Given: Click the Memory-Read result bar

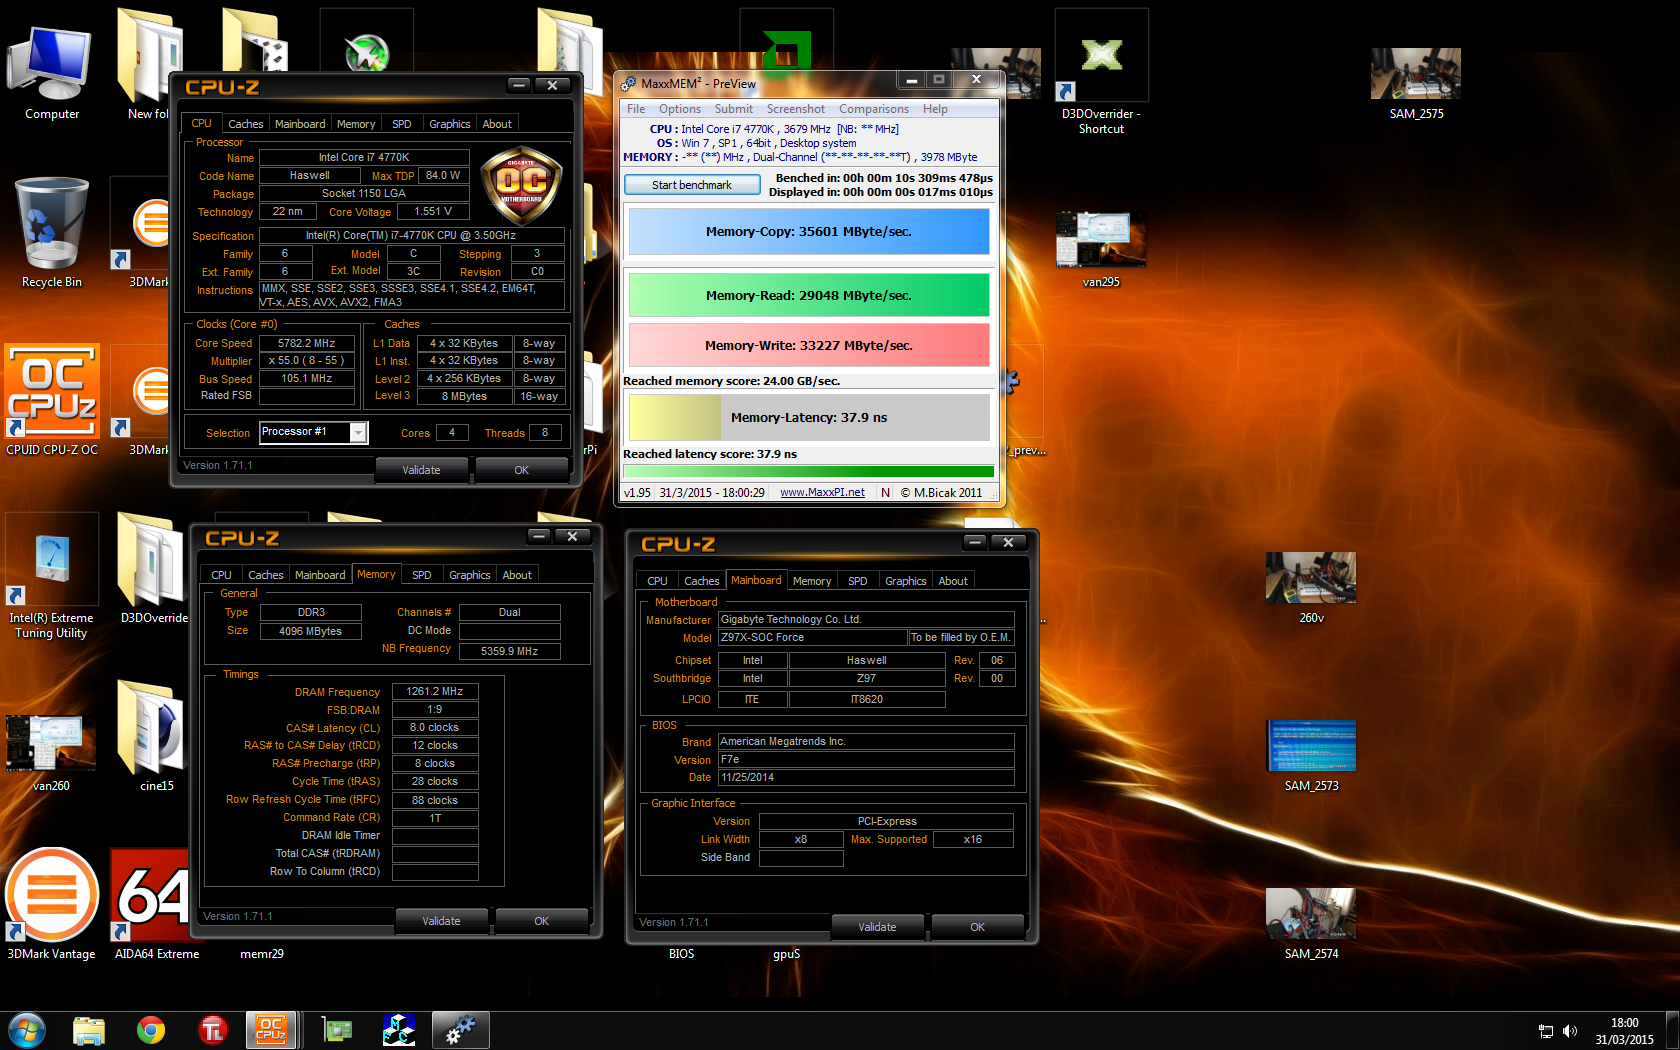Looking at the screenshot, I should tap(808, 295).
